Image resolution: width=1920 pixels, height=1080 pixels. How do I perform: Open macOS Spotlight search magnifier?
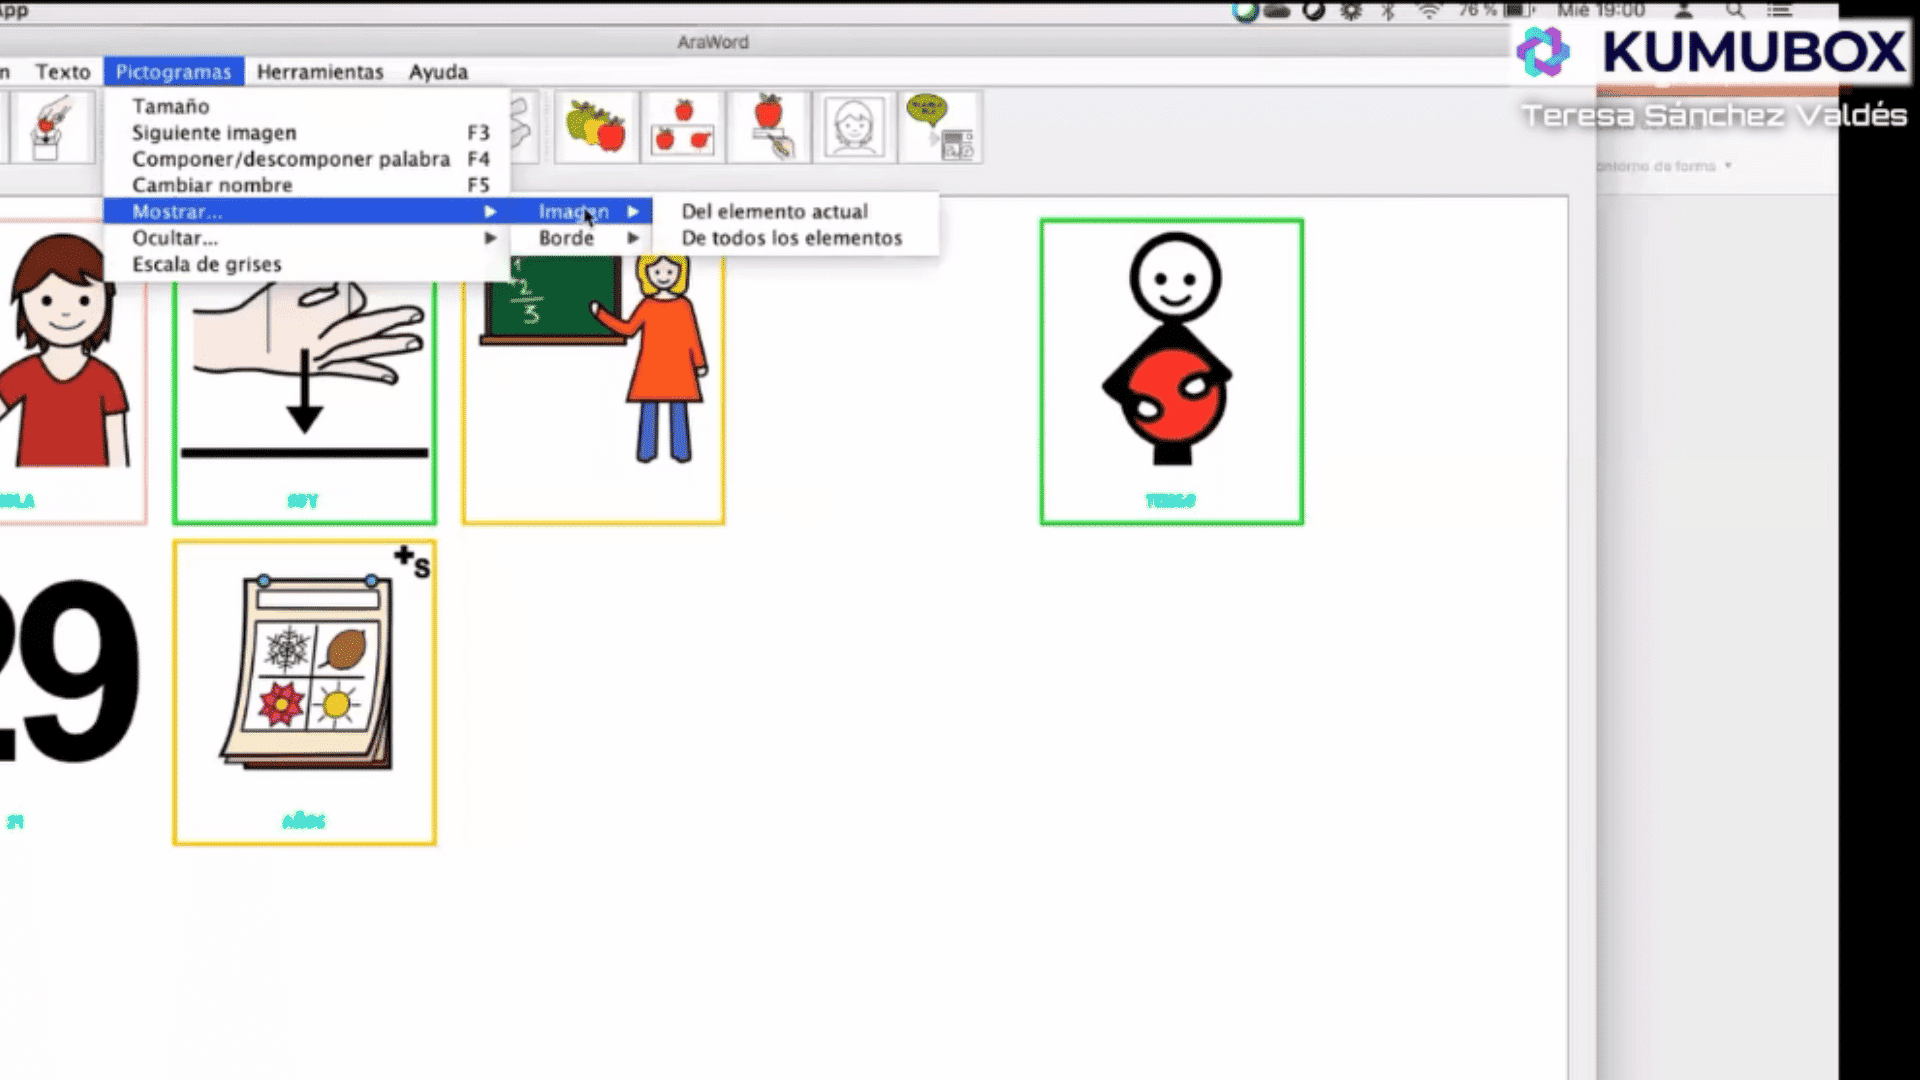click(x=1735, y=11)
